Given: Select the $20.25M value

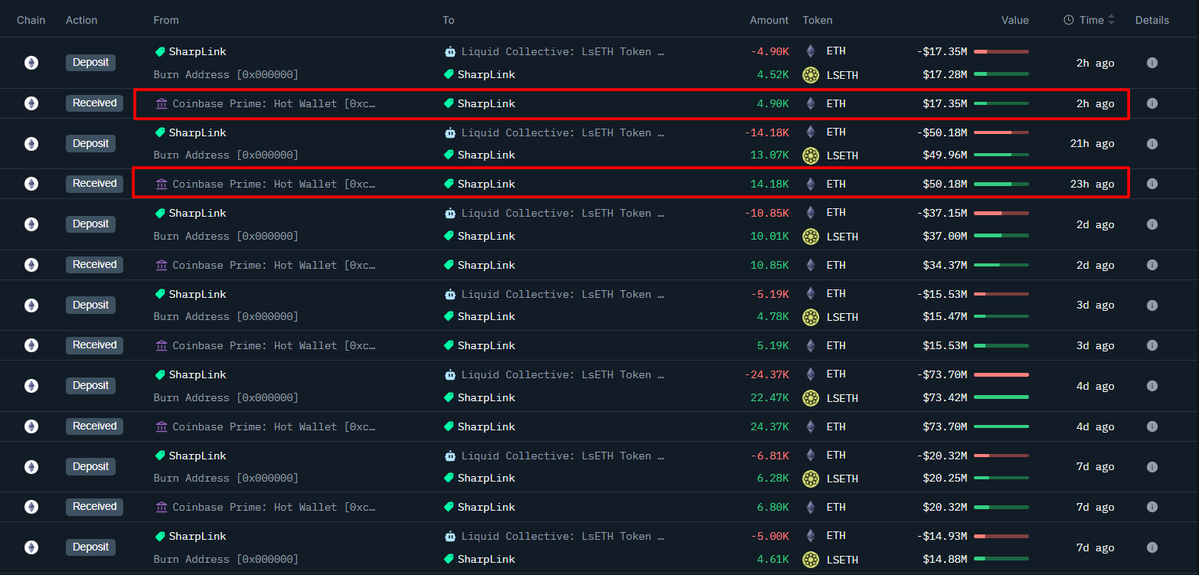Looking at the screenshot, I should pos(944,479).
